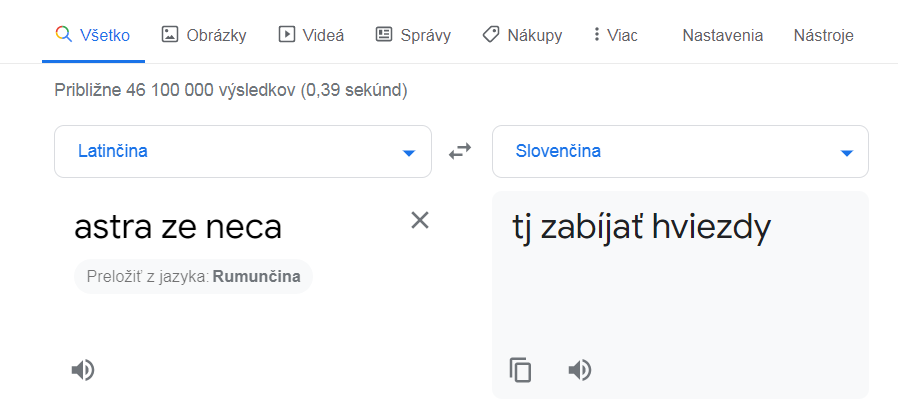Expand the Slovenčina target language dropdown
The height and width of the screenshot is (417, 898).
pyautogui.click(x=847, y=153)
